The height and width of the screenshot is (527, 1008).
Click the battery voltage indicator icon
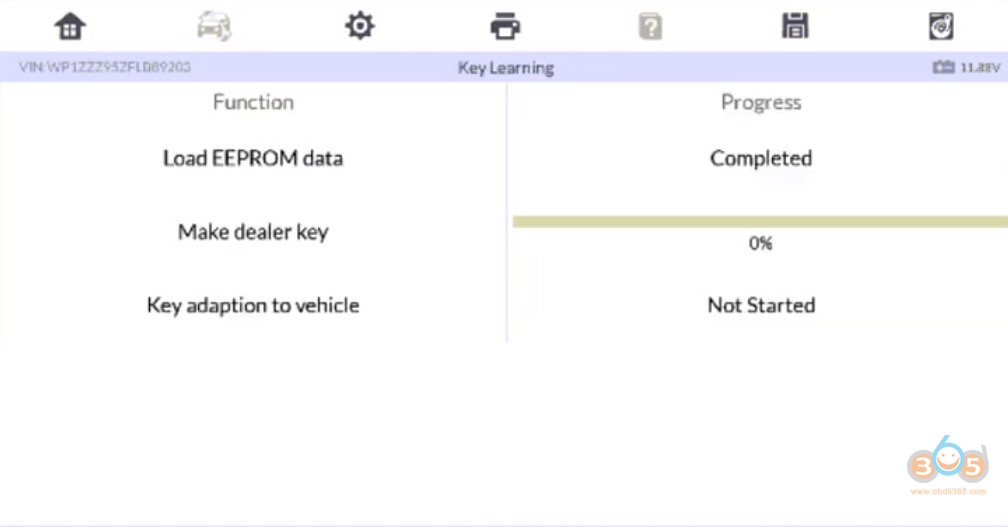coord(944,68)
